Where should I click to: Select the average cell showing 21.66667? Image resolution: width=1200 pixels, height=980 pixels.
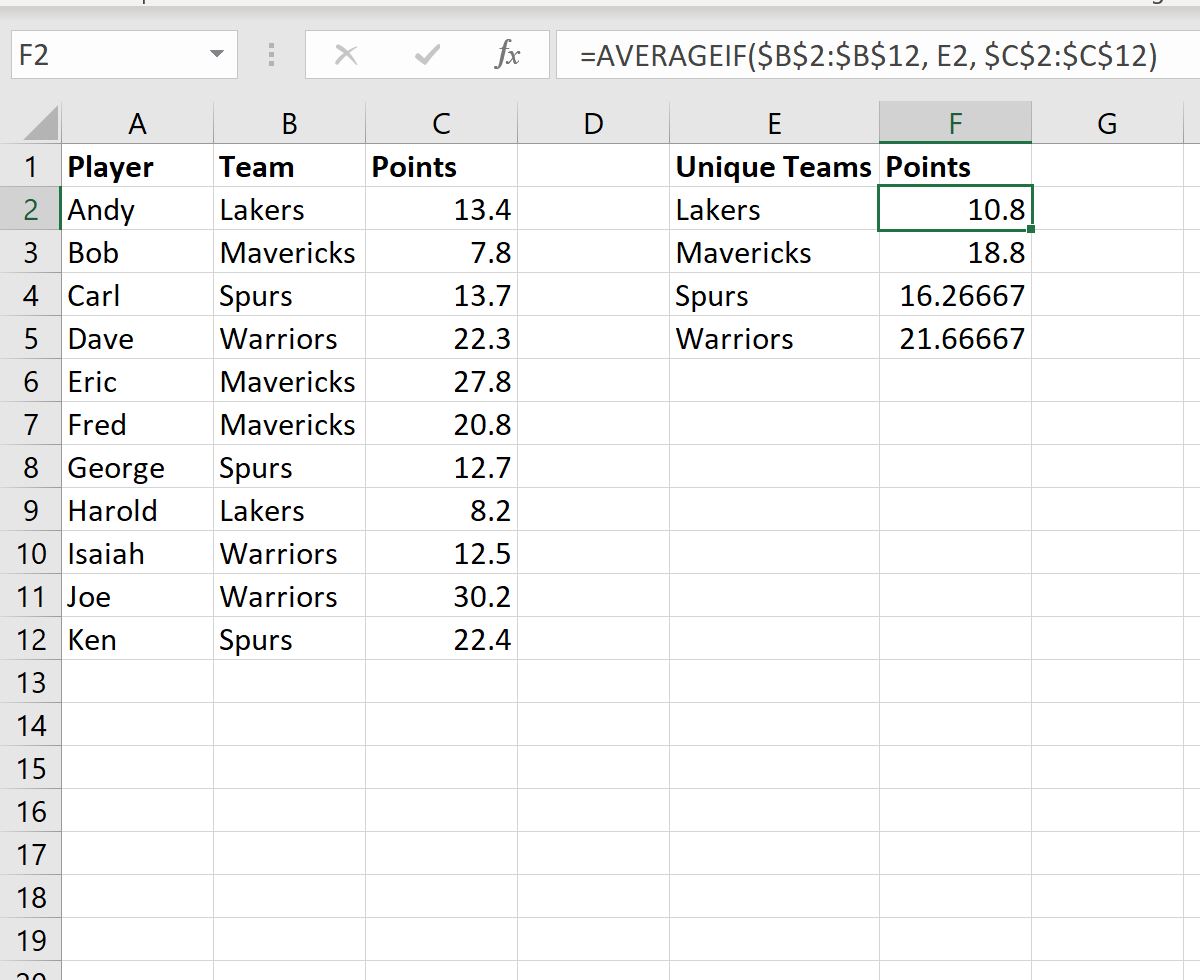coord(955,339)
